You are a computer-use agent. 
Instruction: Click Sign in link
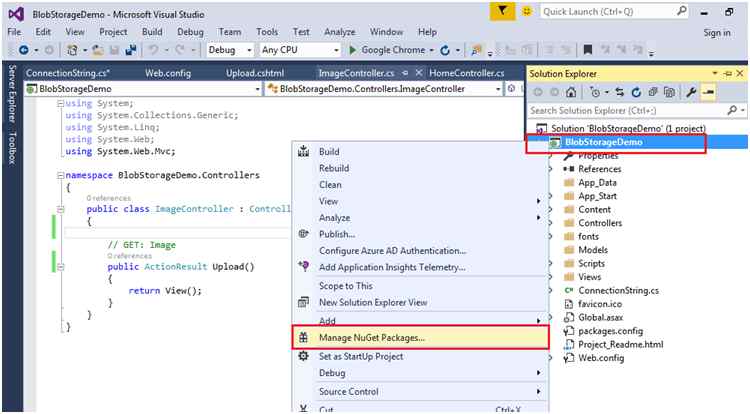(717, 33)
